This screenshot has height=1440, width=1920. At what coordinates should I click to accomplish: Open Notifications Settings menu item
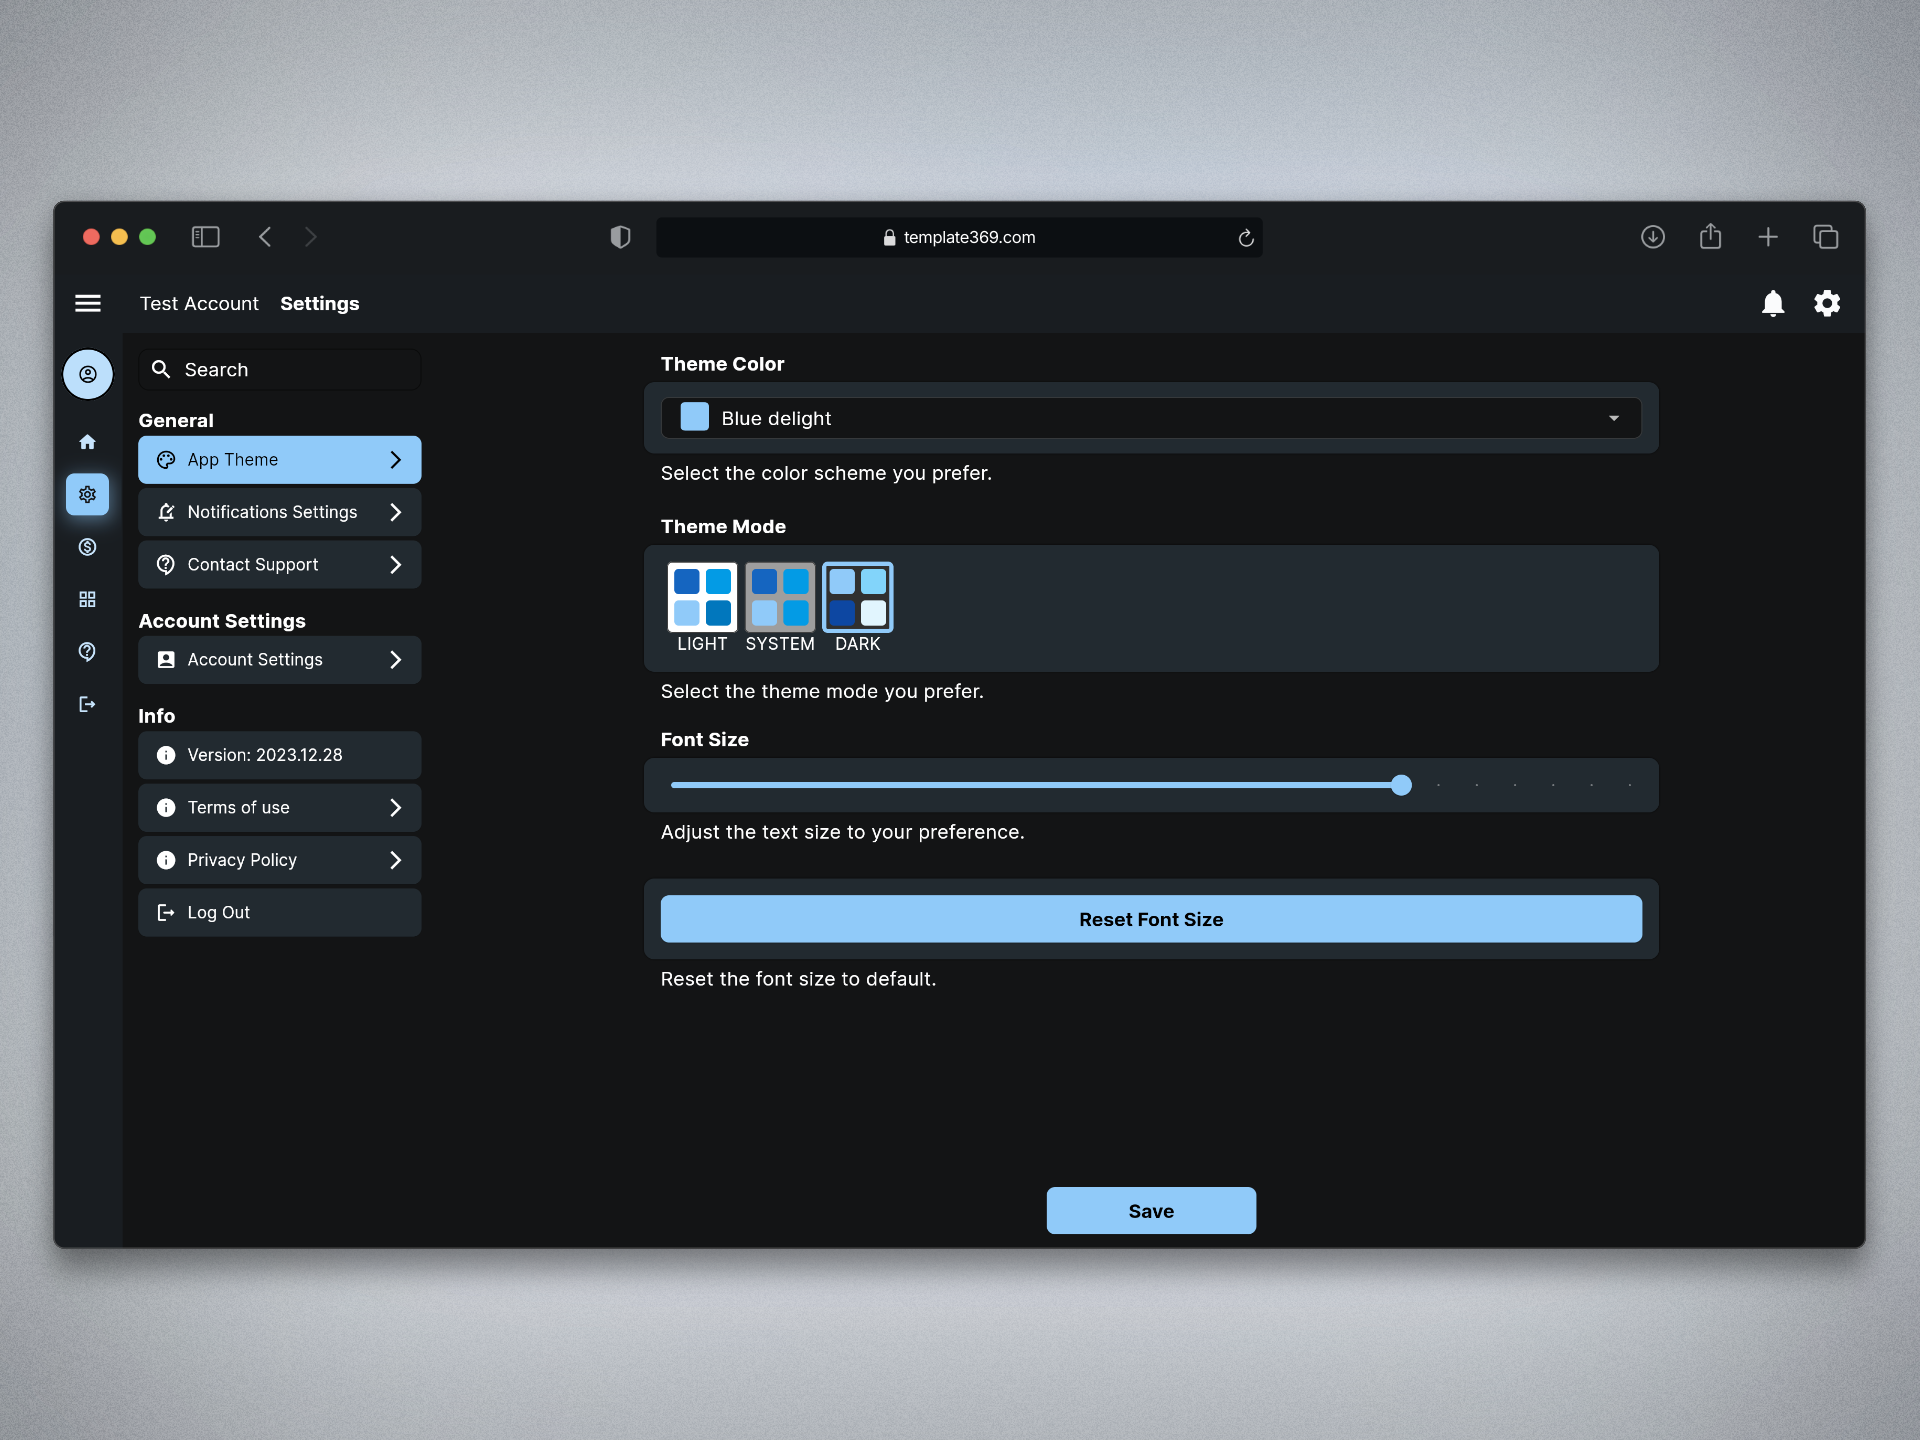click(x=280, y=512)
